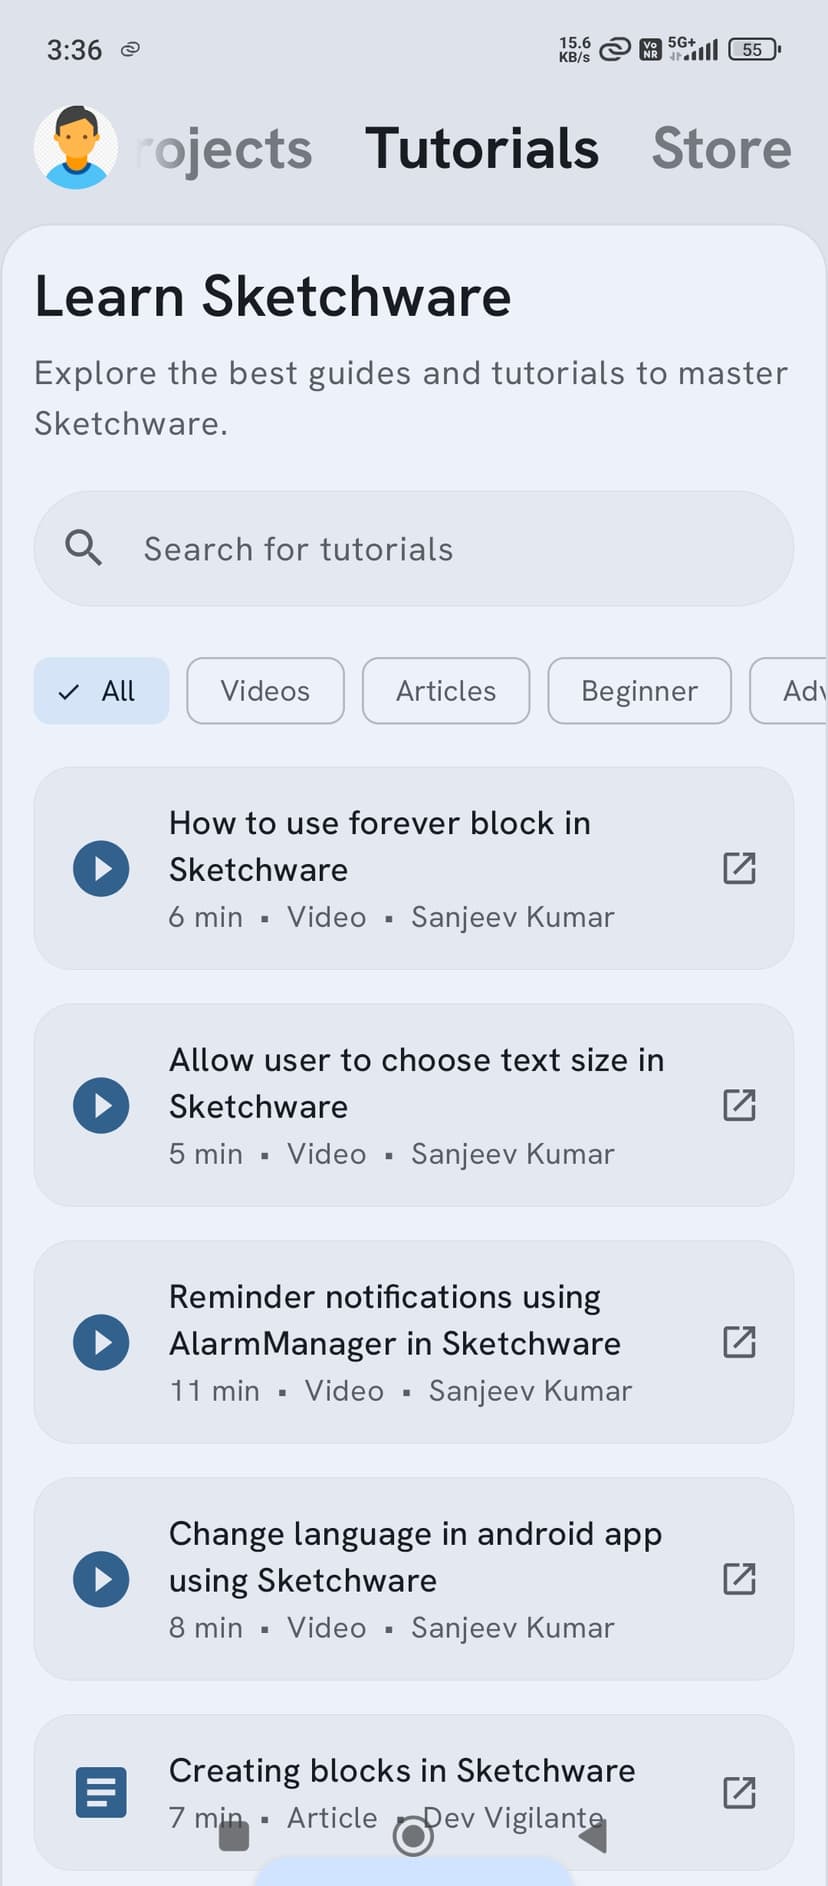The height and width of the screenshot is (1886, 828).
Task: Play the AlarmManager reminder notifications video
Action: click(x=100, y=1342)
